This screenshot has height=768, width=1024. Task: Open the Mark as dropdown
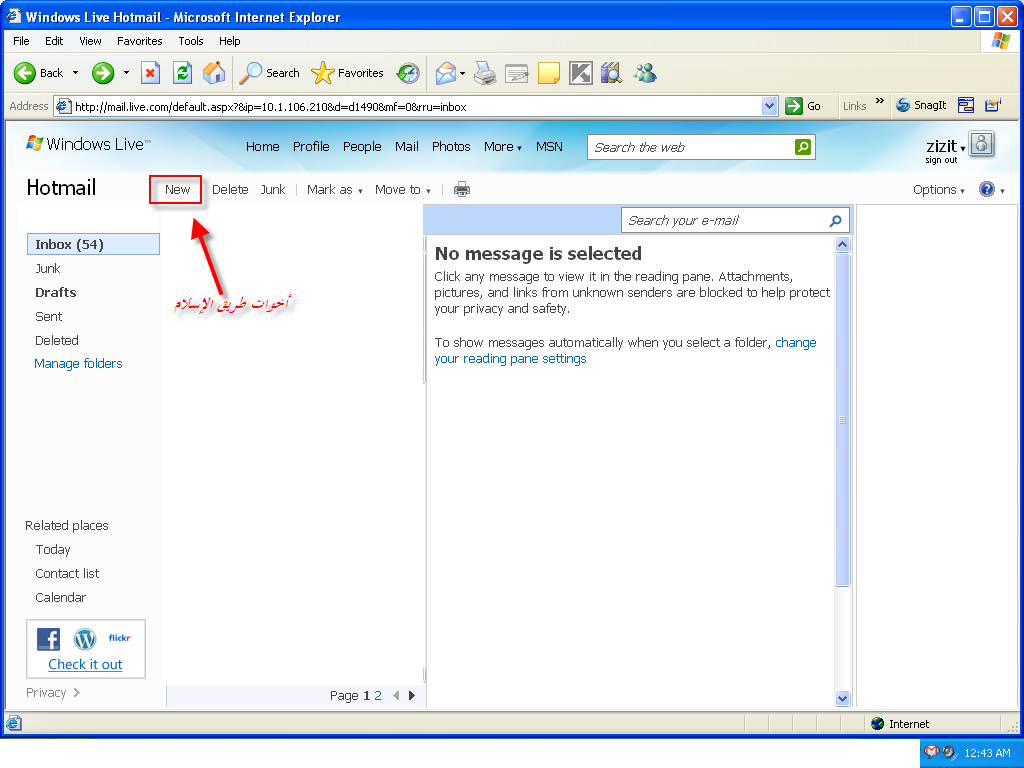(334, 189)
